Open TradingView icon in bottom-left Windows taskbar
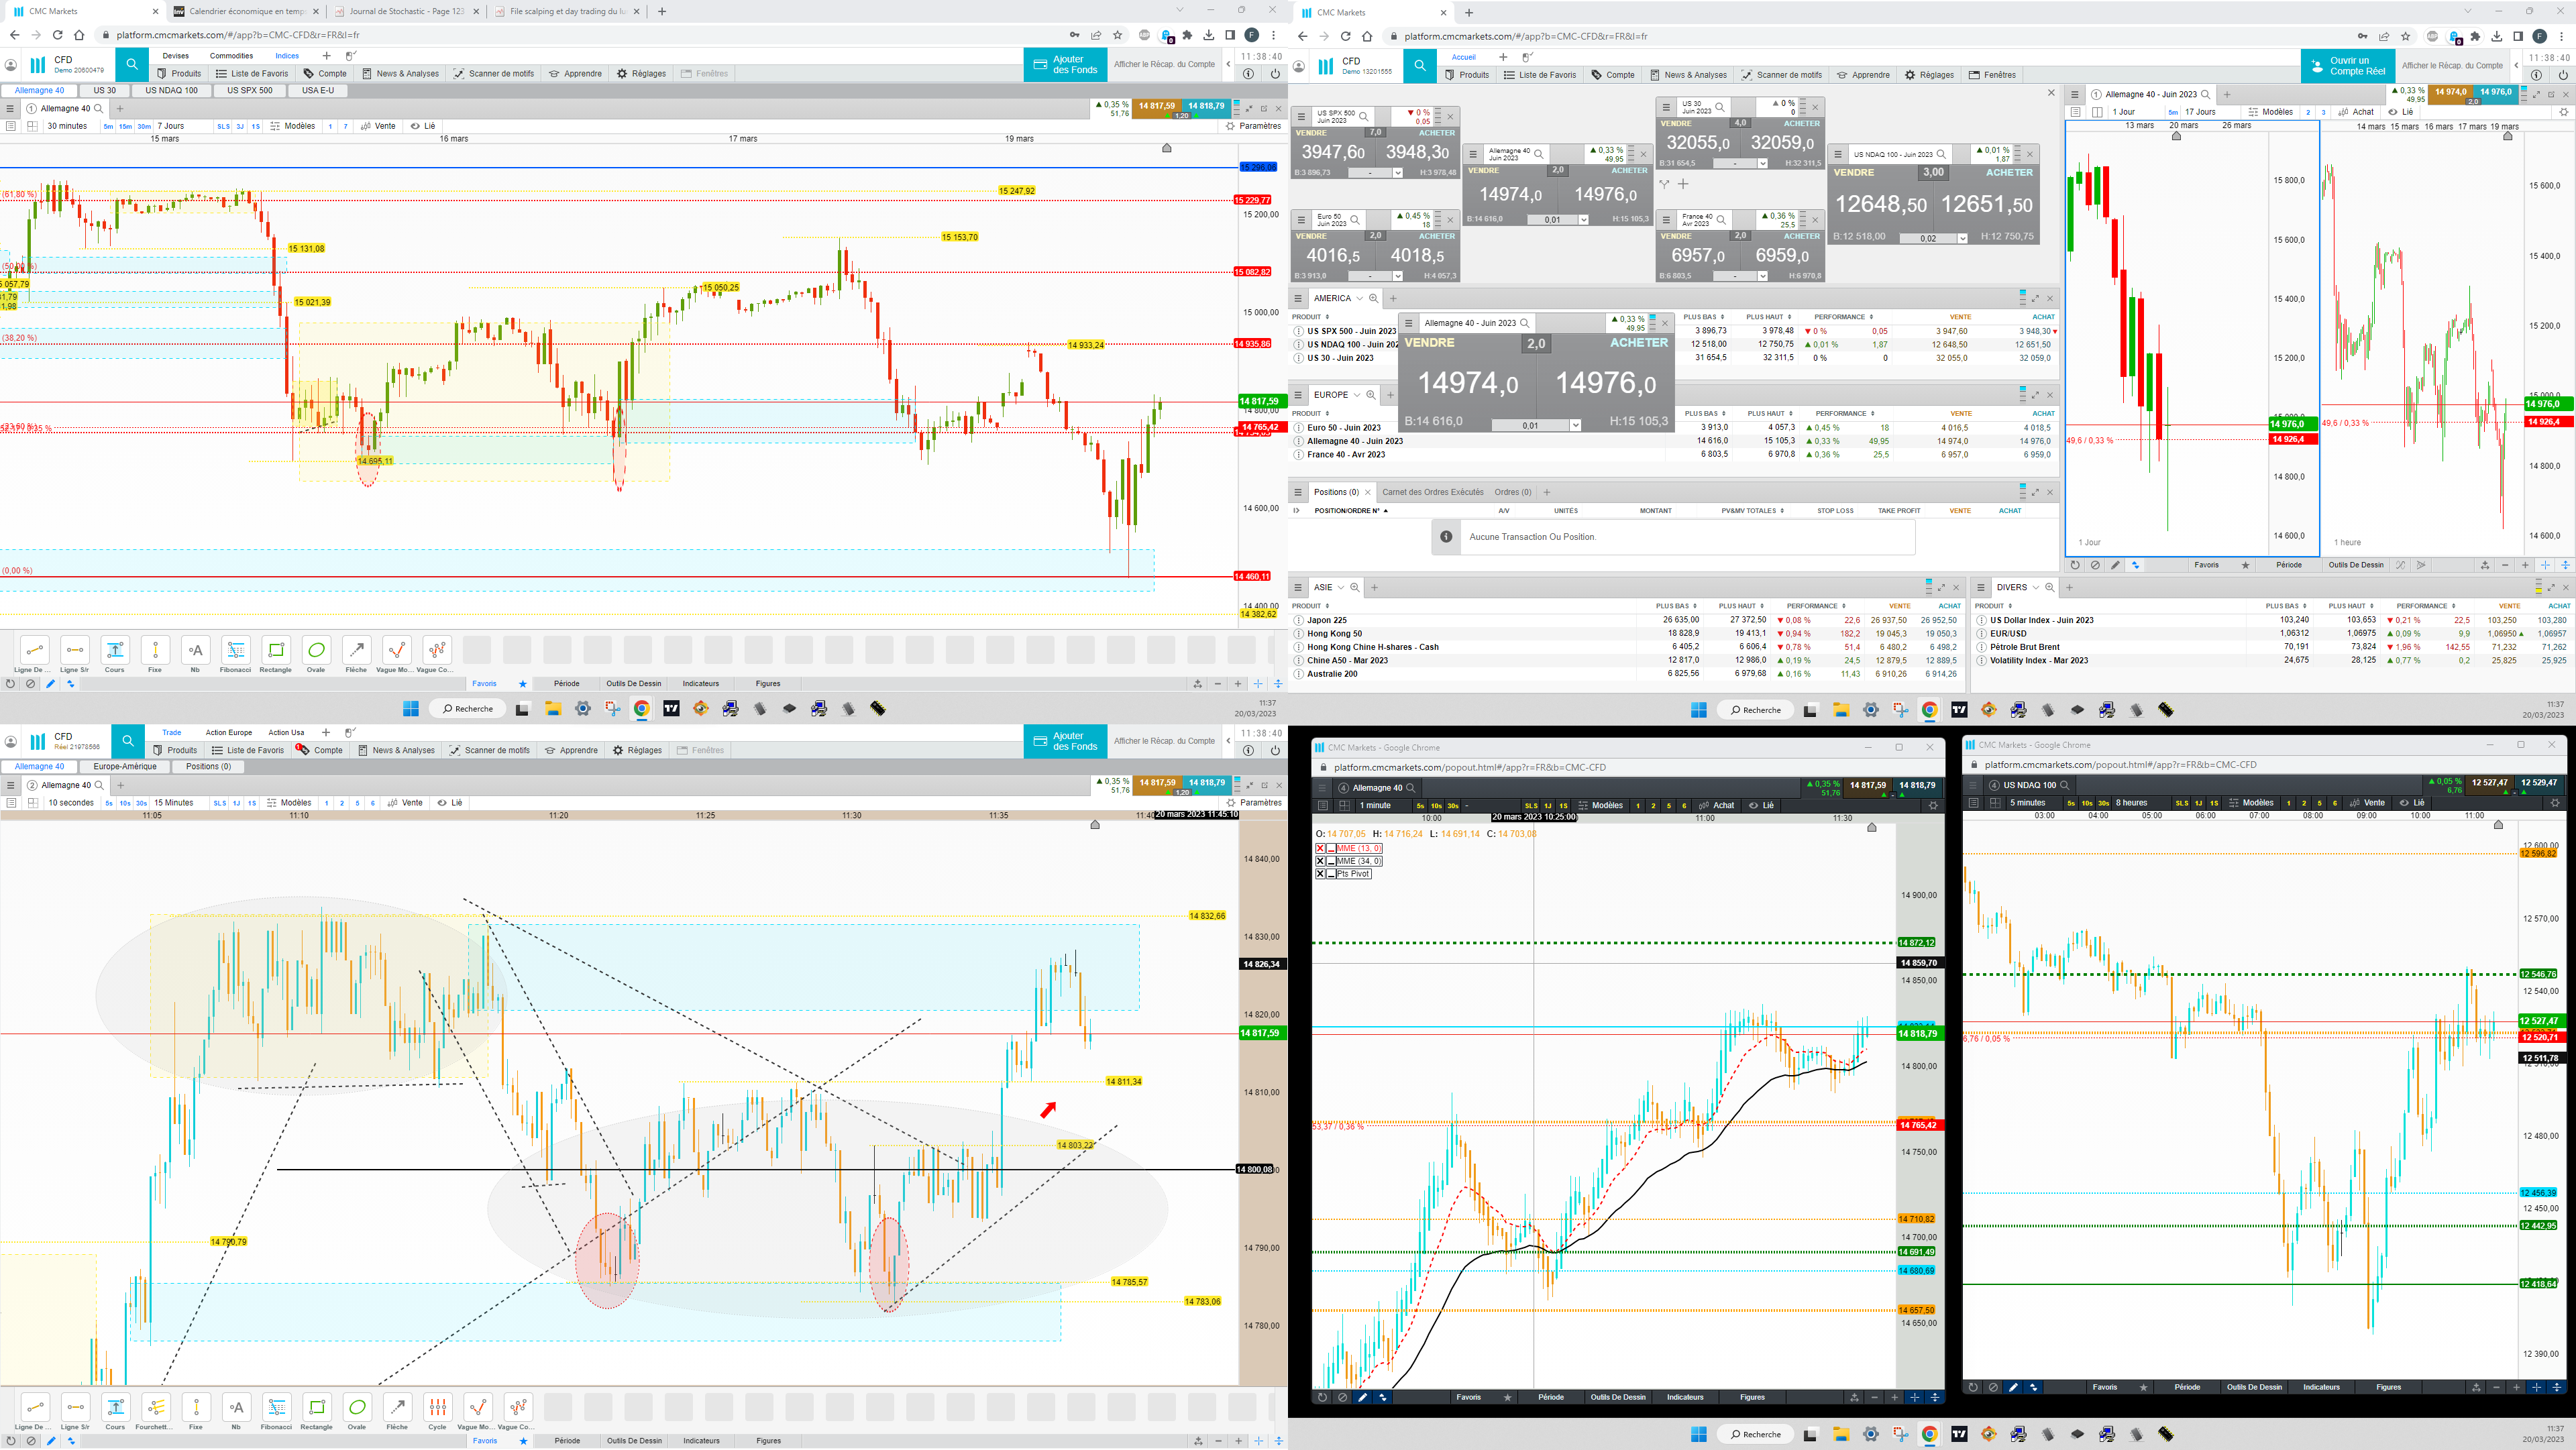2576x1450 pixels. [671, 709]
